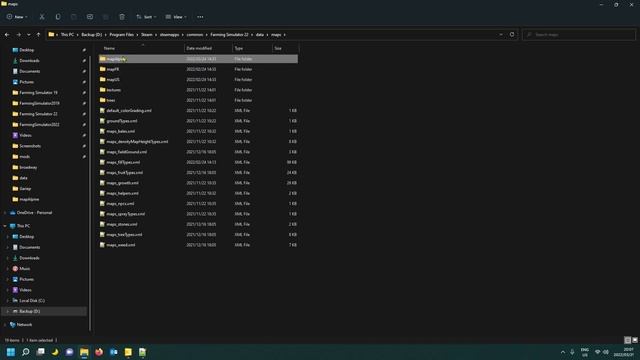
Task: Open Outlook from the taskbar
Action: pos(113,352)
